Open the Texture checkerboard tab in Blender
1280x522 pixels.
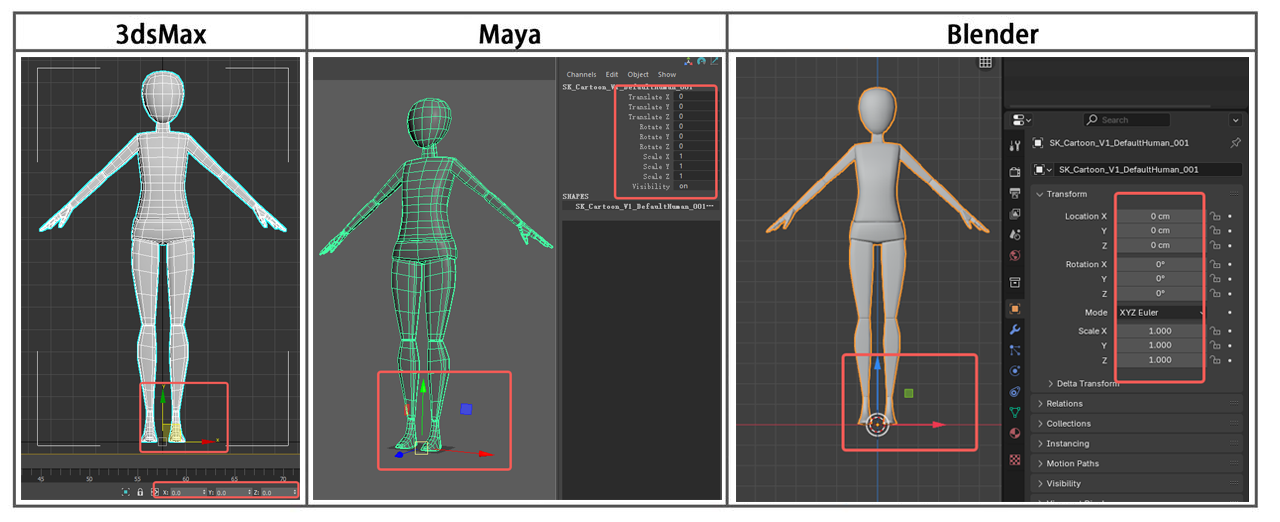point(1016,460)
